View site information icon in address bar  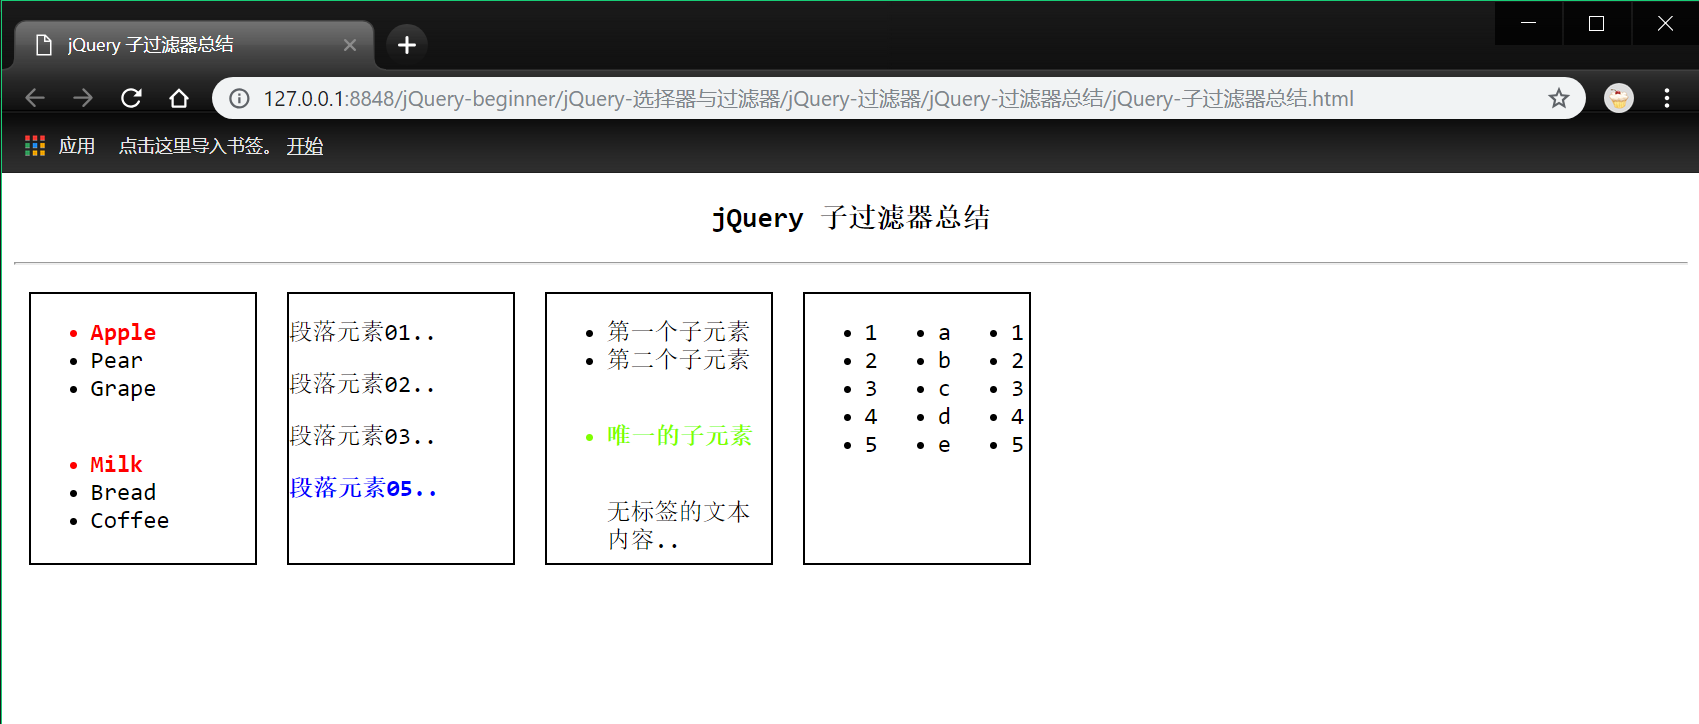(x=240, y=98)
